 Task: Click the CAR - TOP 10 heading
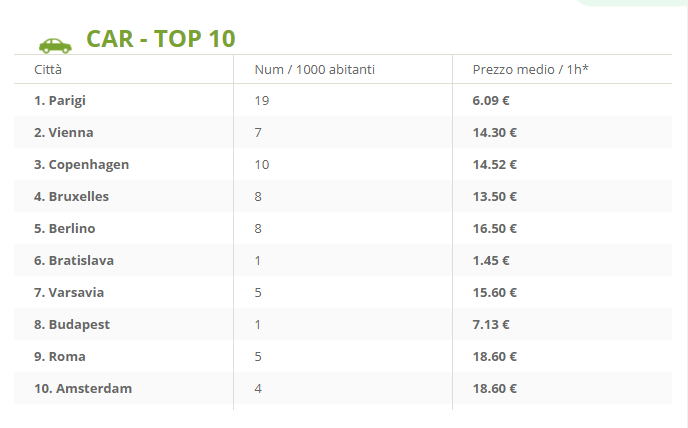pyautogui.click(x=161, y=39)
